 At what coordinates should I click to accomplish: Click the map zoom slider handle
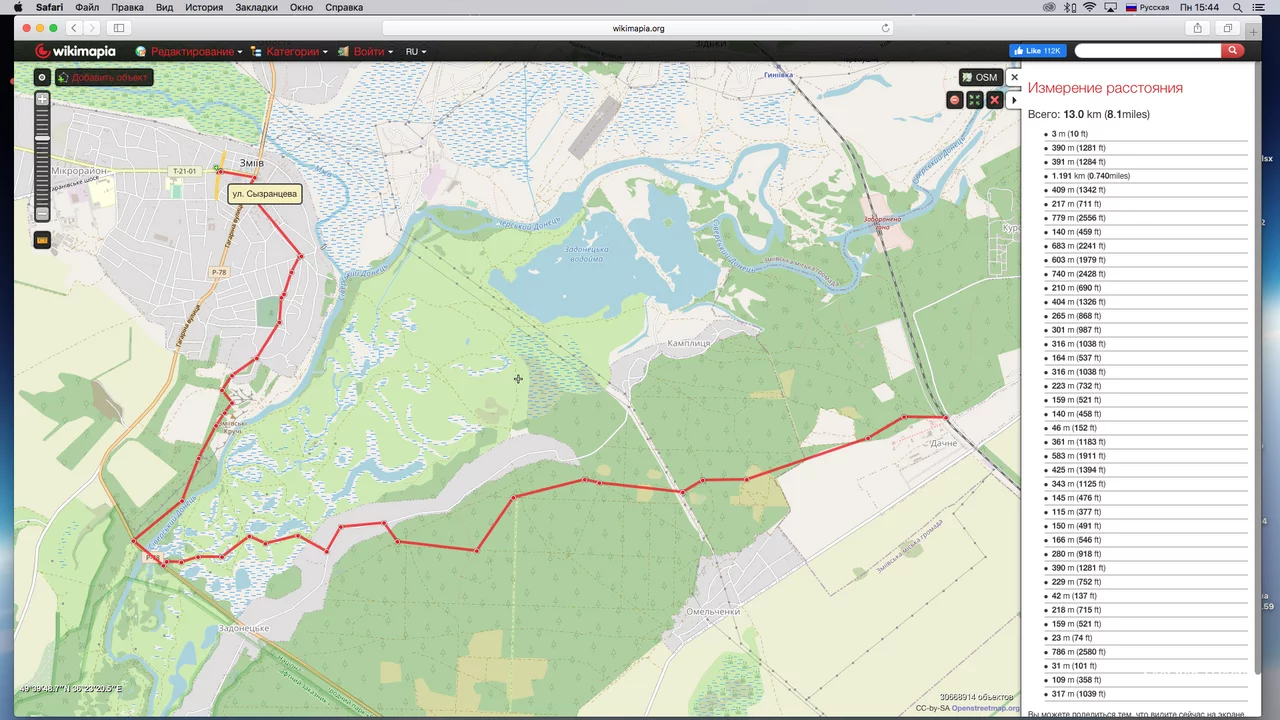click(42, 137)
